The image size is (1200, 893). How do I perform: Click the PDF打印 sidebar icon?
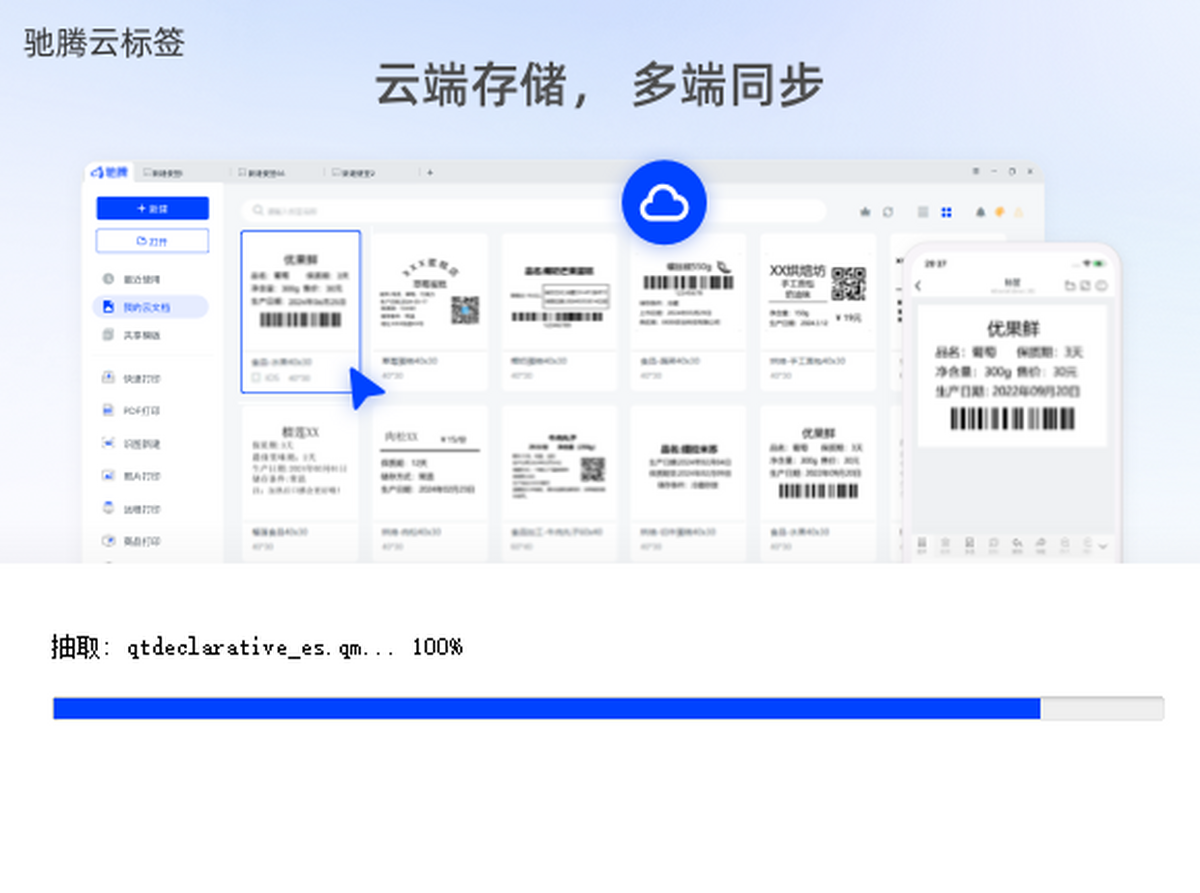pyautogui.click(x=109, y=410)
